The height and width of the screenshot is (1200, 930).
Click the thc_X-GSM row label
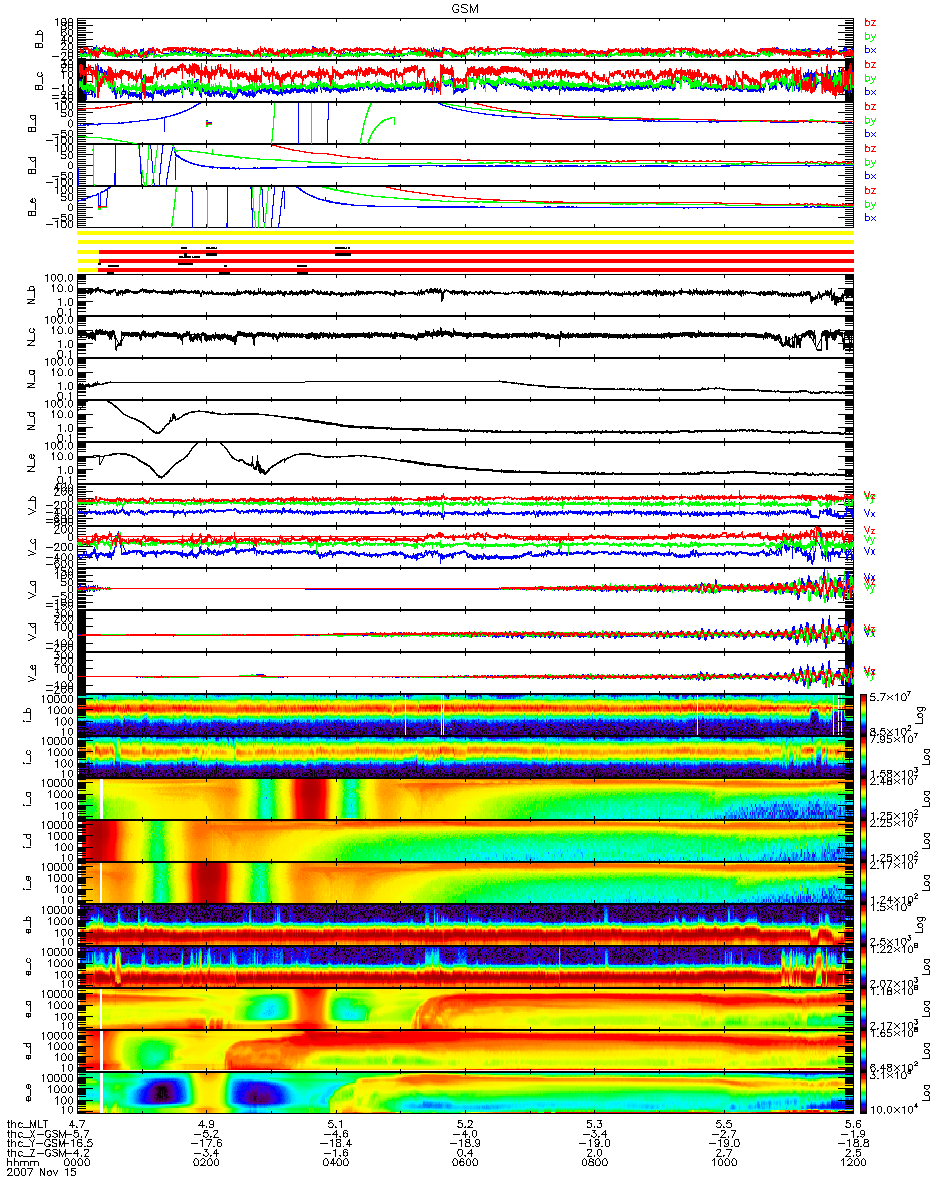pos(36,1135)
